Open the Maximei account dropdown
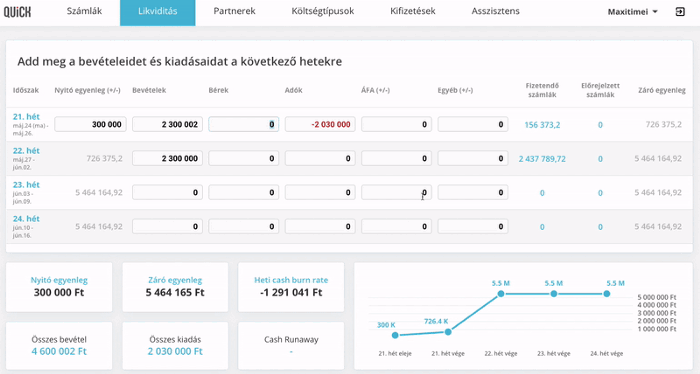The height and width of the screenshot is (374, 700). [632, 12]
